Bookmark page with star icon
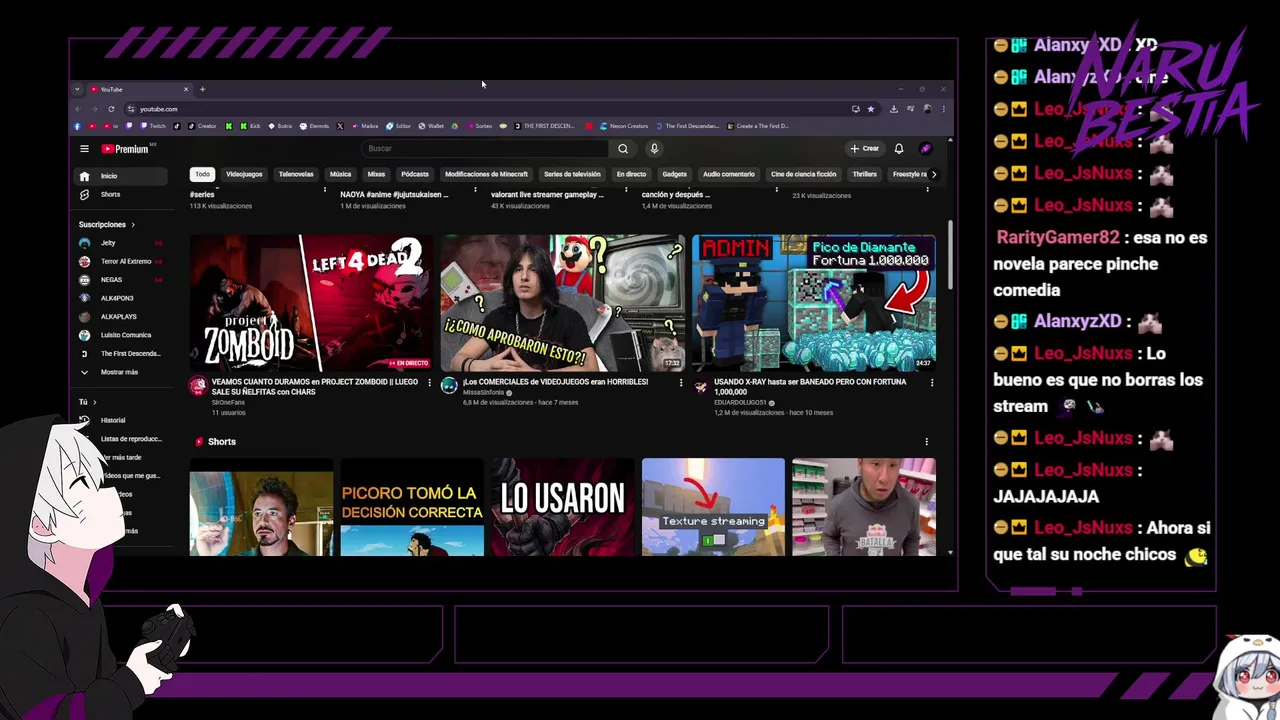 pyautogui.click(x=871, y=109)
